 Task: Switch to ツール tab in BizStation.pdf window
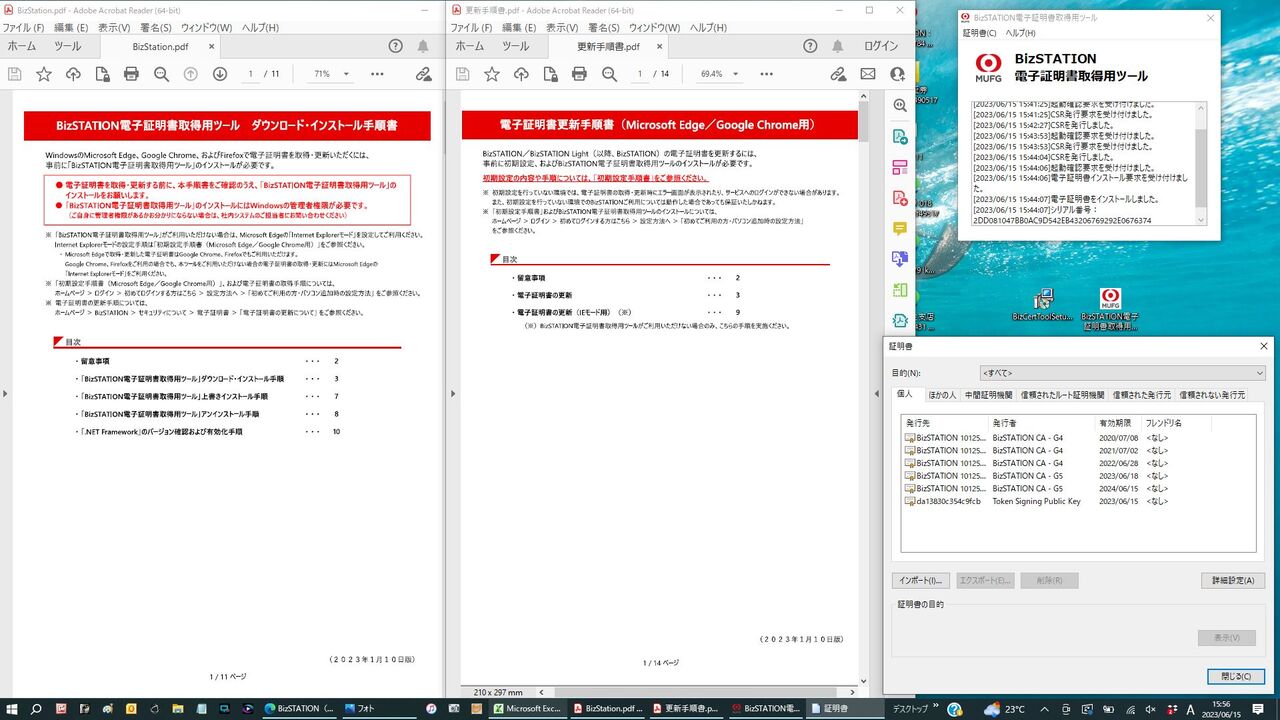click(68, 46)
